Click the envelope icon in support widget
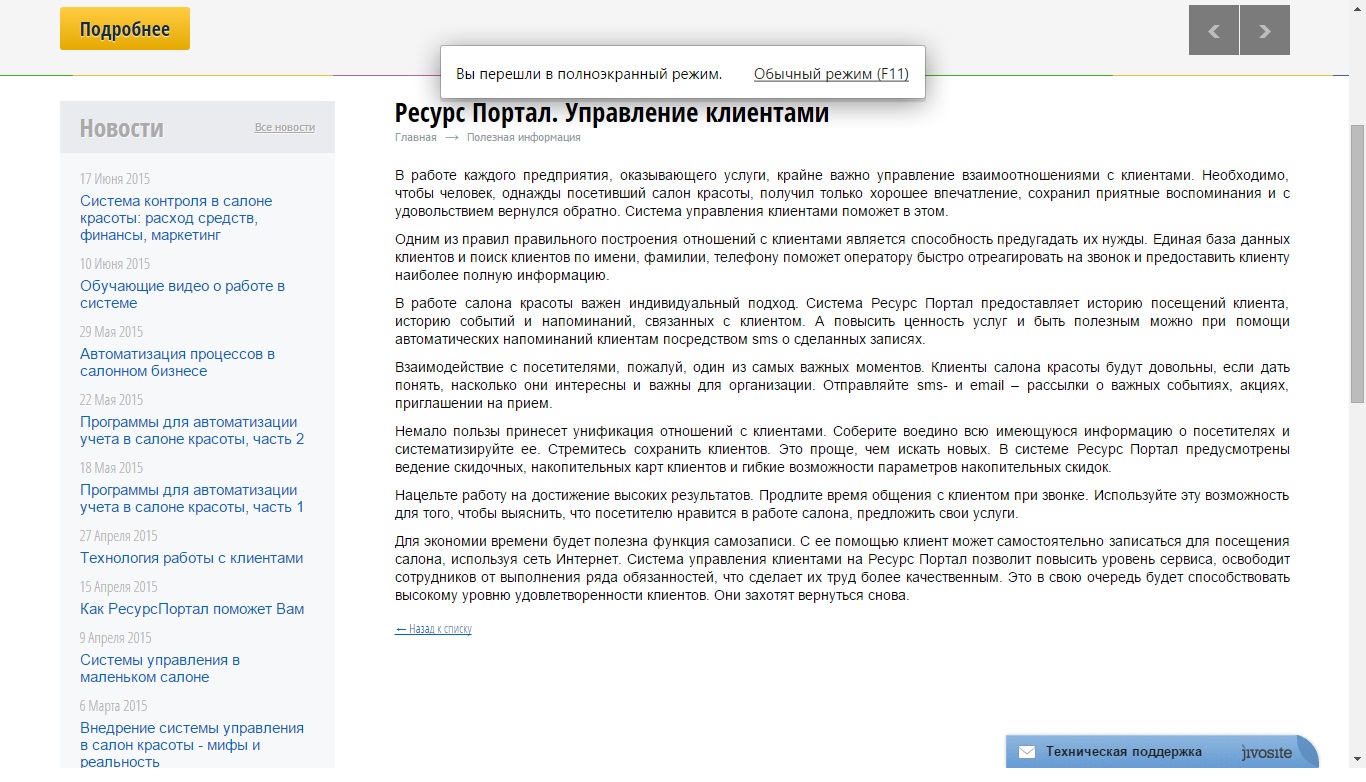Image resolution: width=1366 pixels, height=782 pixels. pyautogui.click(x=1026, y=752)
